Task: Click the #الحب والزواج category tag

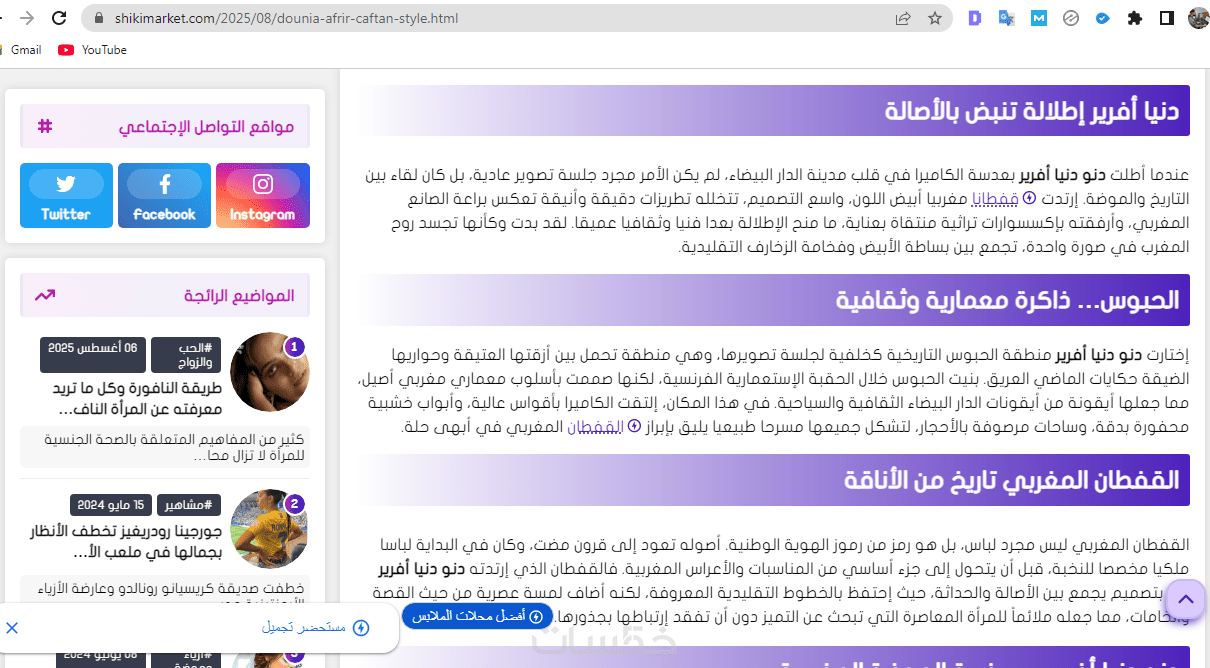Action: (186, 355)
